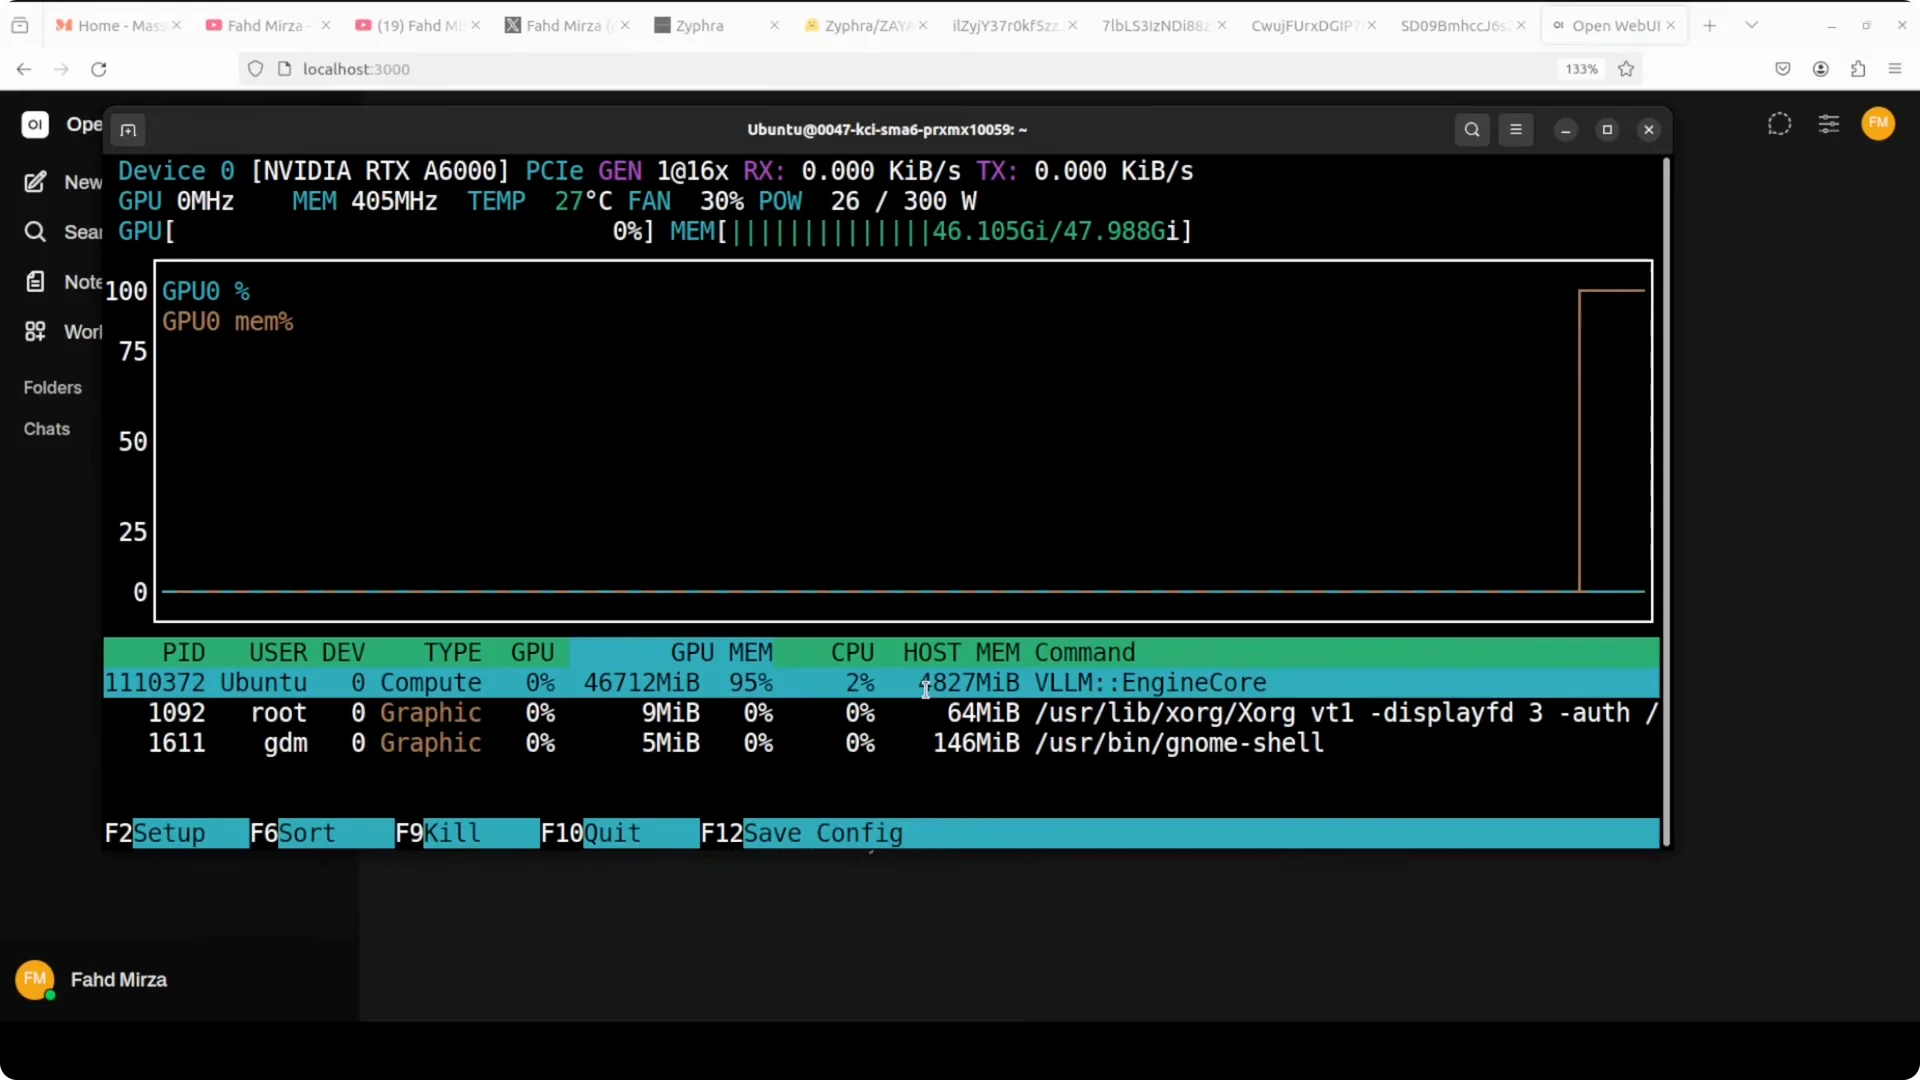The height and width of the screenshot is (1080, 1920).
Task: Reload the localhost page
Action: tap(98, 69)
